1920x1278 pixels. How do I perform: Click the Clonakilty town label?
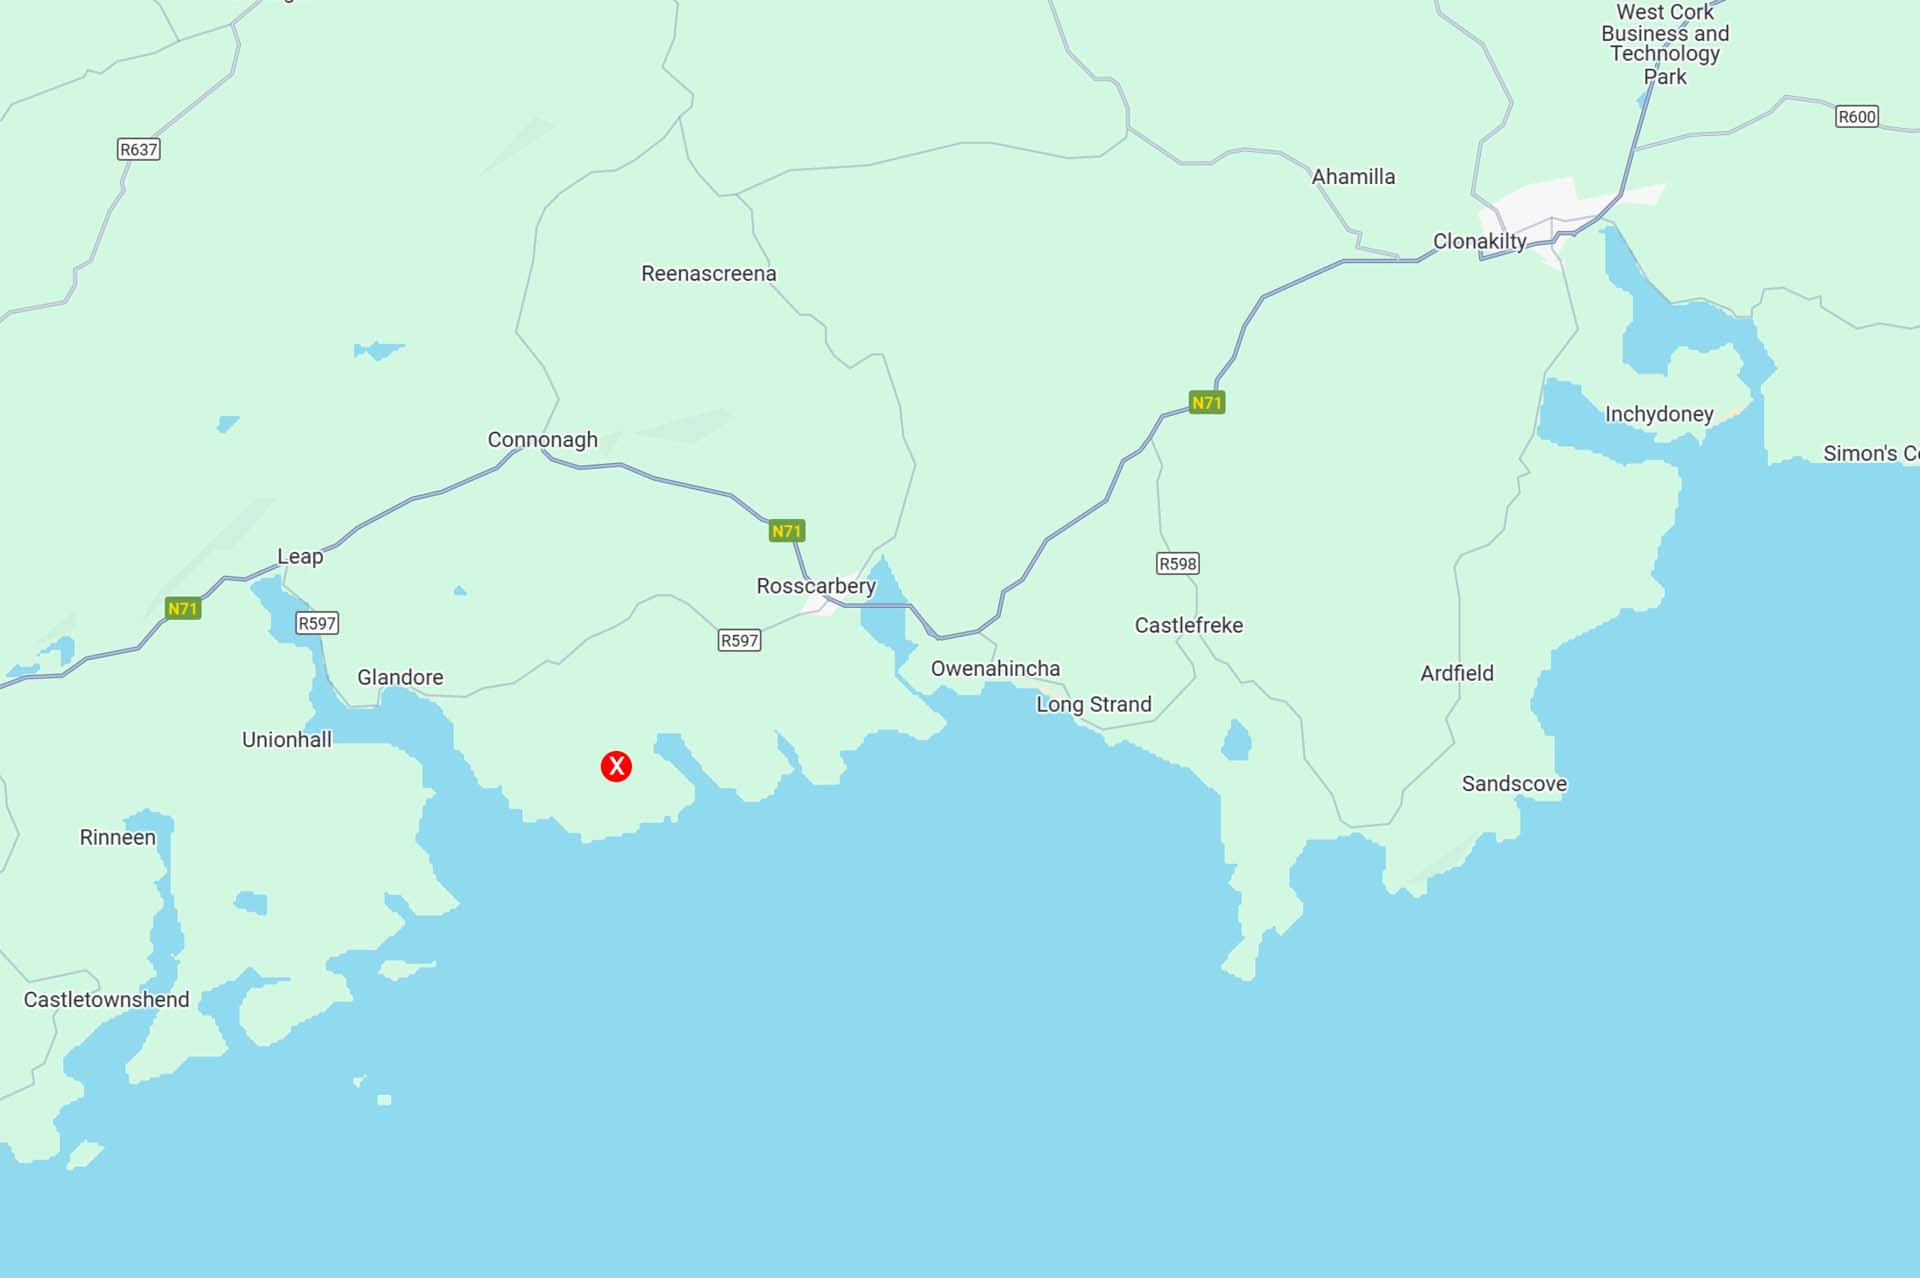click(x=1479, y=241)
